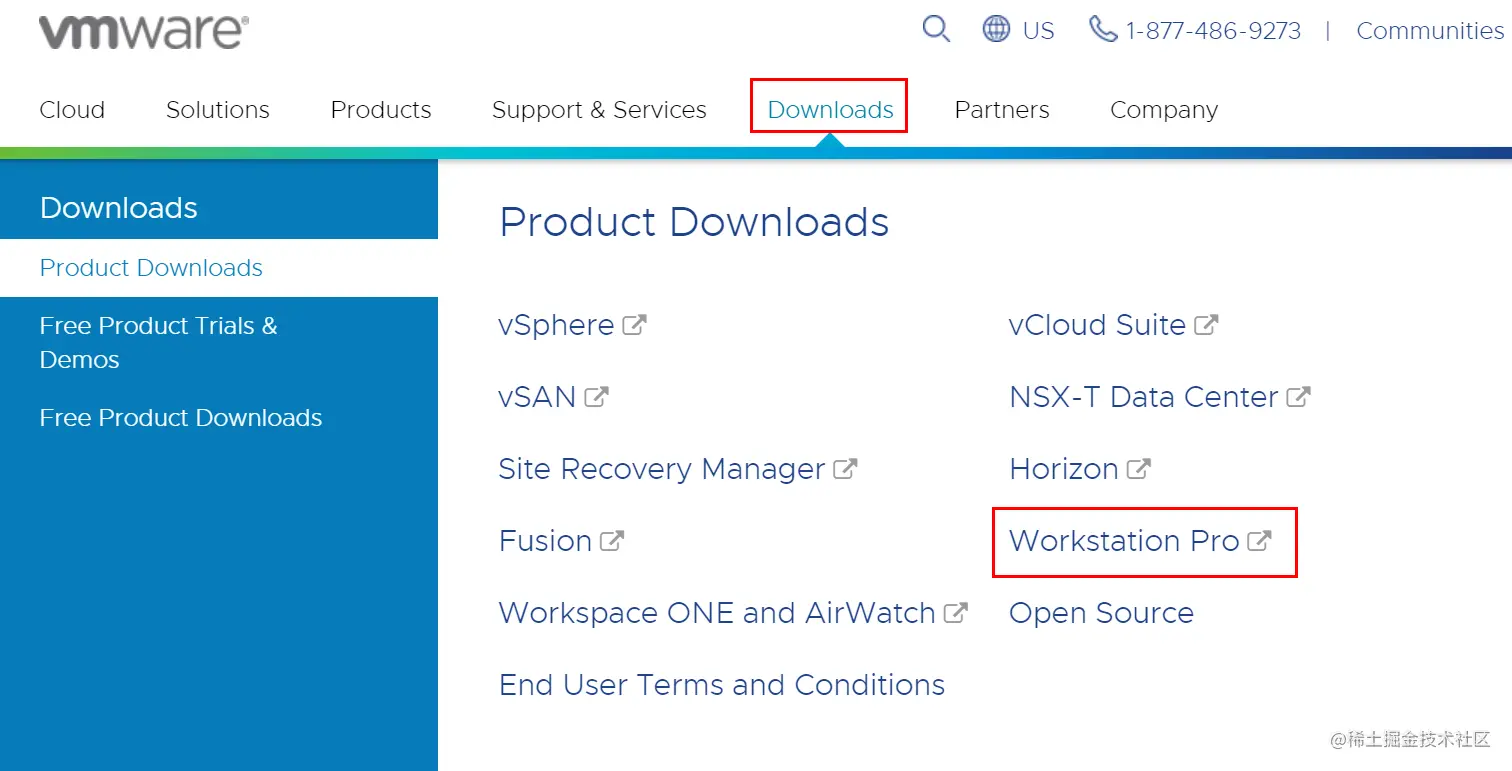Open the Cloud menu
Viewport: 1512px width, 771px height.
72,109
